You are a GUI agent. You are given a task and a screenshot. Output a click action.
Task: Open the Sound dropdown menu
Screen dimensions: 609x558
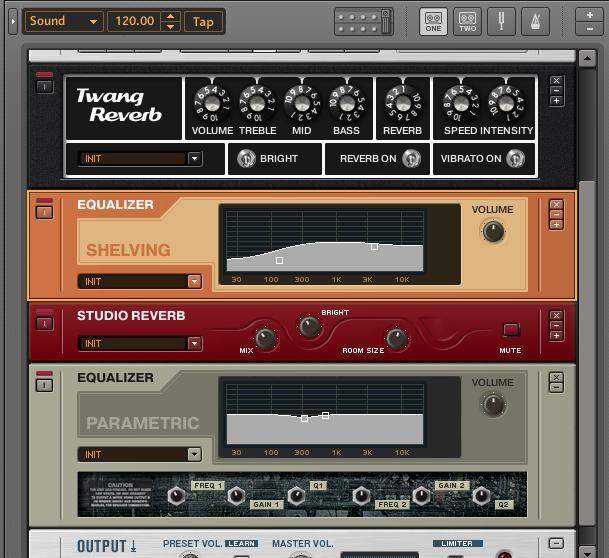point(63,21)
